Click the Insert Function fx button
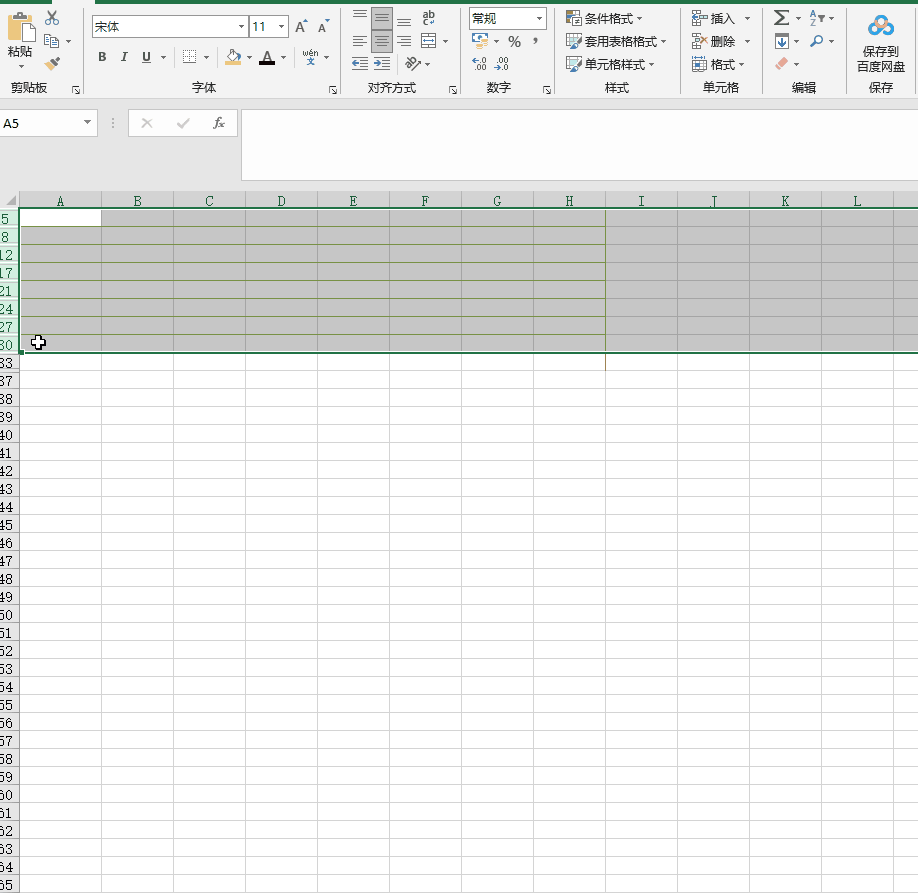The image size is (918, 893). pos(218,123)
